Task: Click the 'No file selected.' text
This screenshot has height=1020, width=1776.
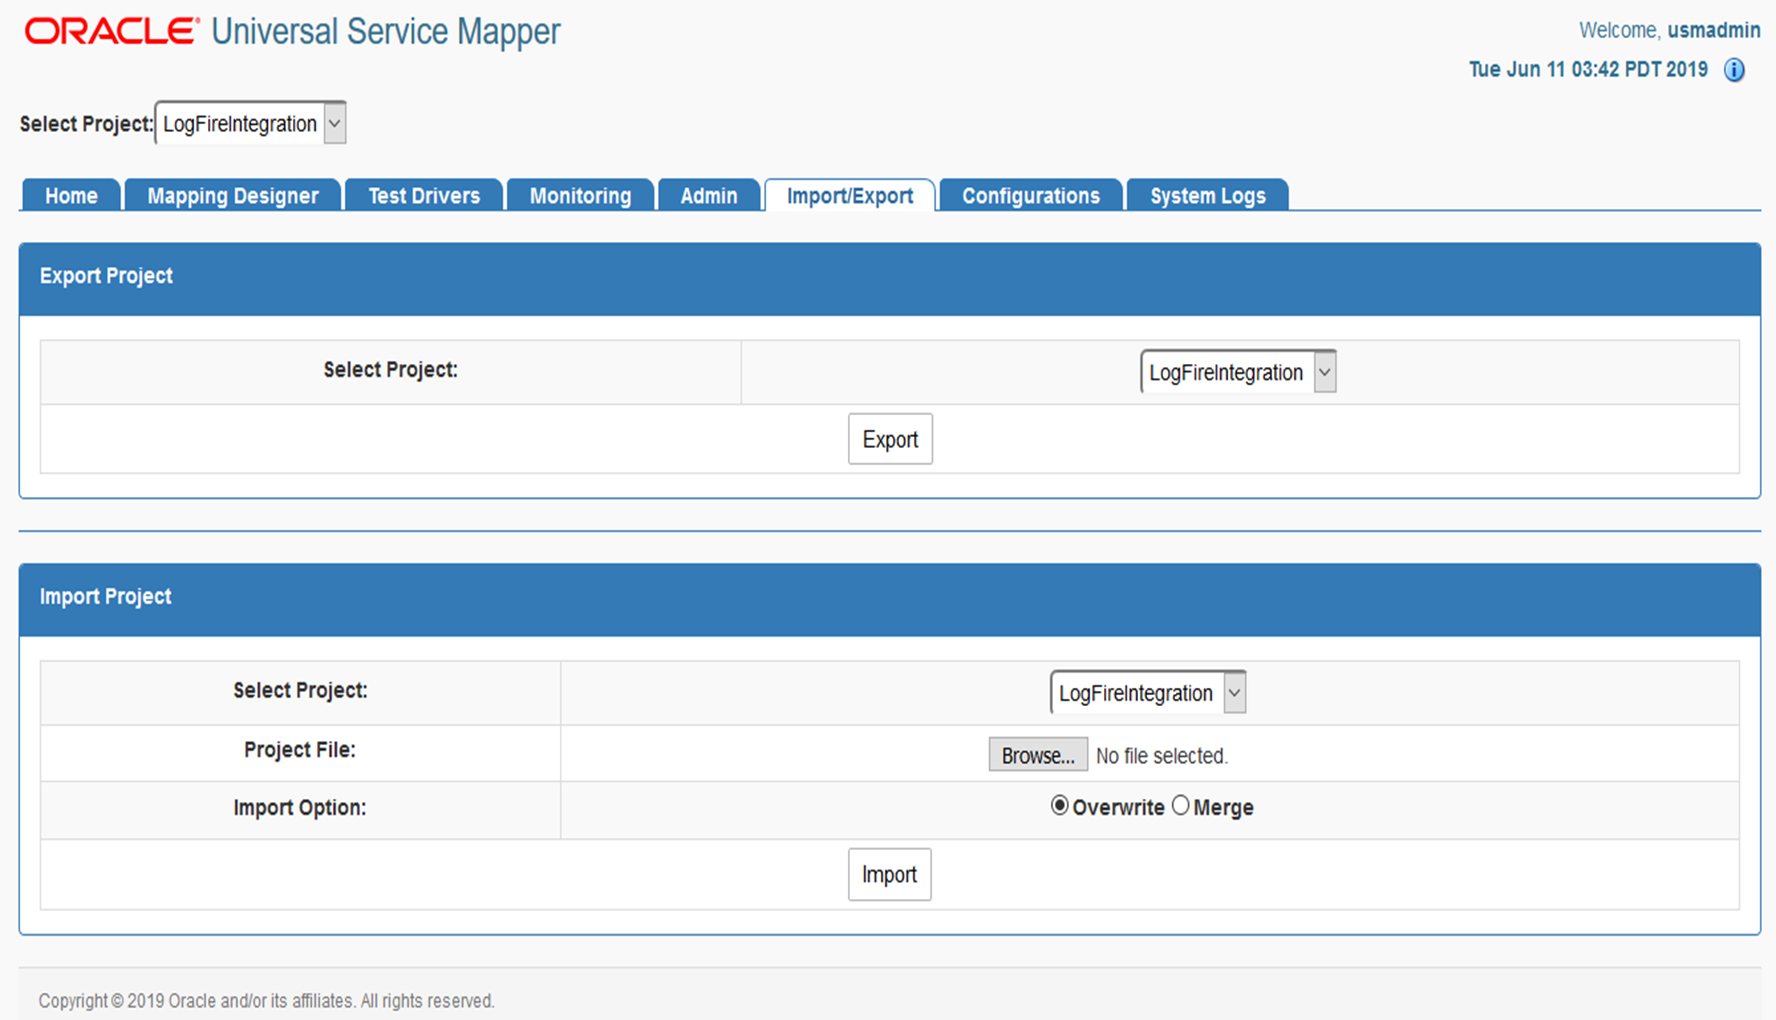Action: click(1162, 756)
